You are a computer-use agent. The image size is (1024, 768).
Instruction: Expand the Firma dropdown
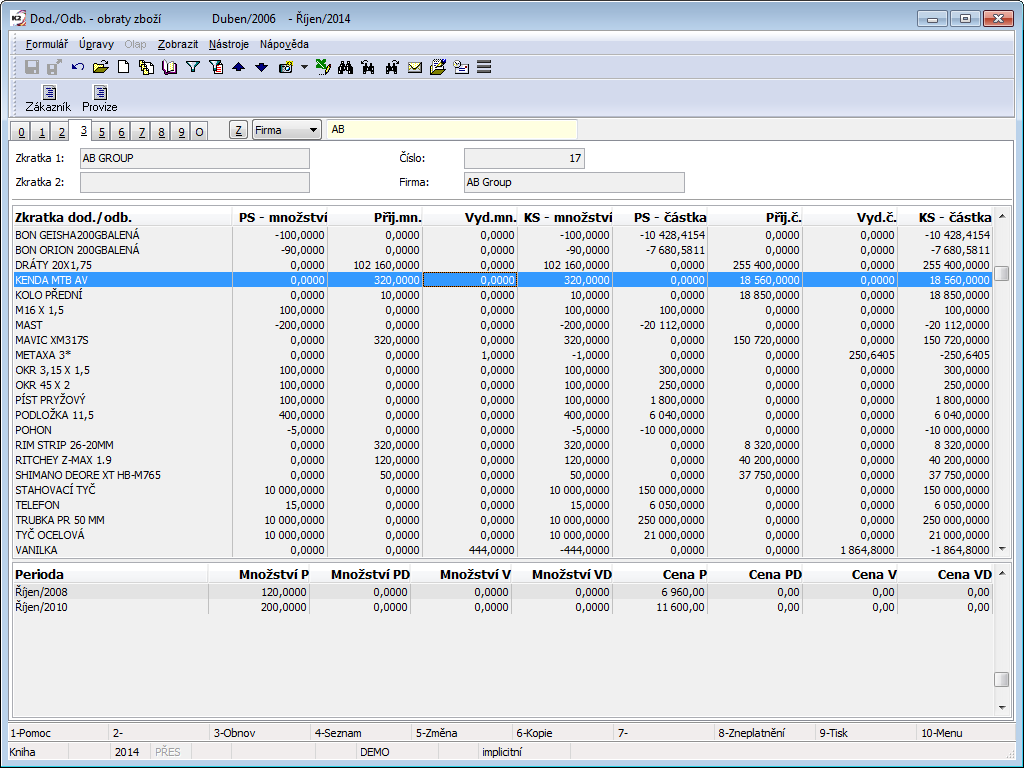[313, 130]
